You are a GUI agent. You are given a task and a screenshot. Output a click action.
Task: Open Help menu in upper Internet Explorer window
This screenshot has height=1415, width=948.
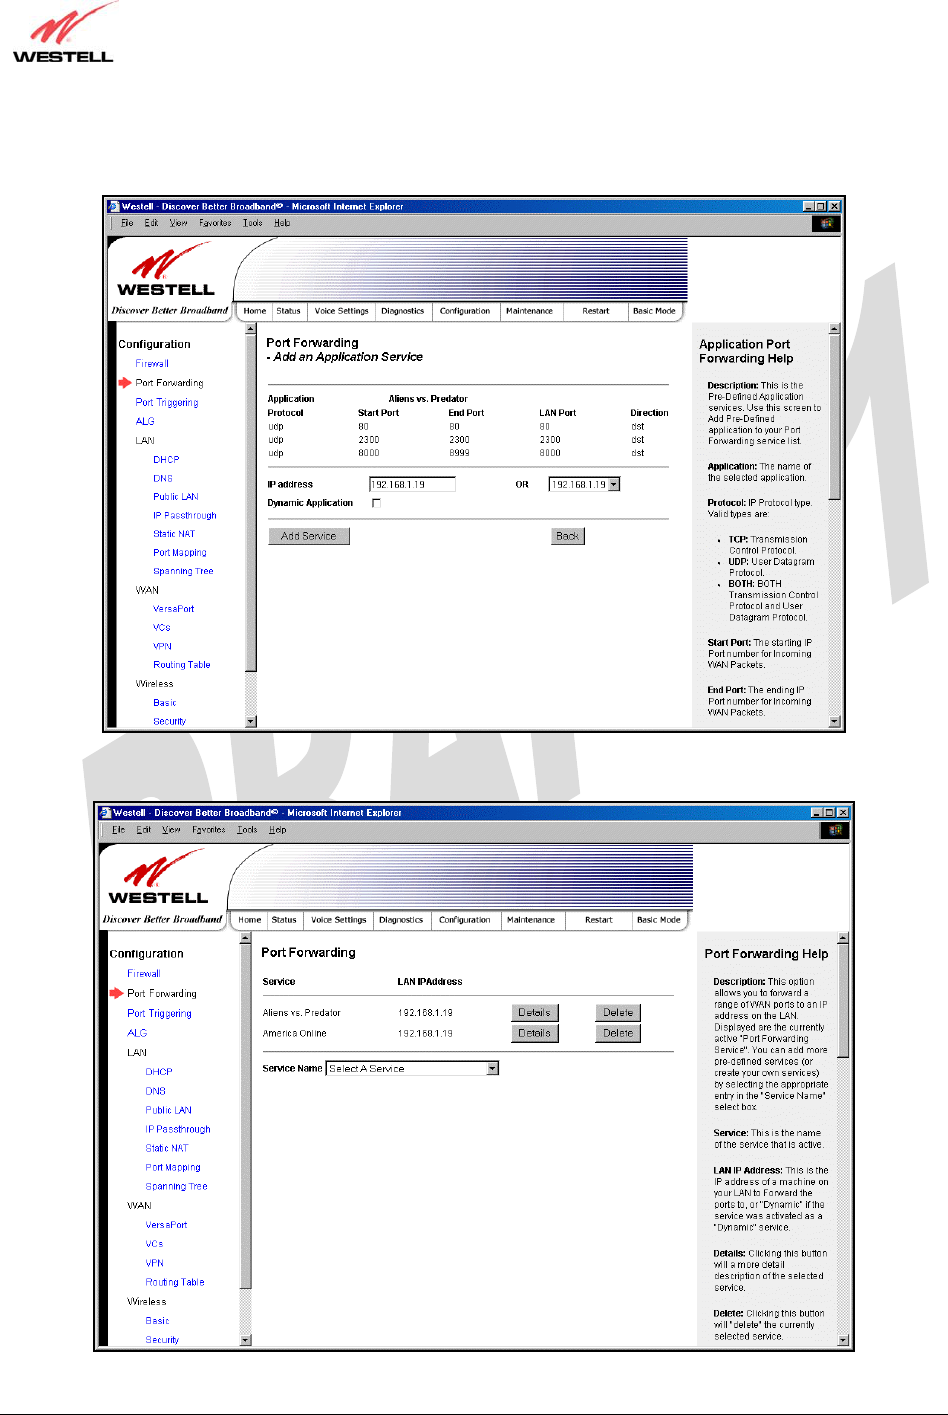click(282, 223)
